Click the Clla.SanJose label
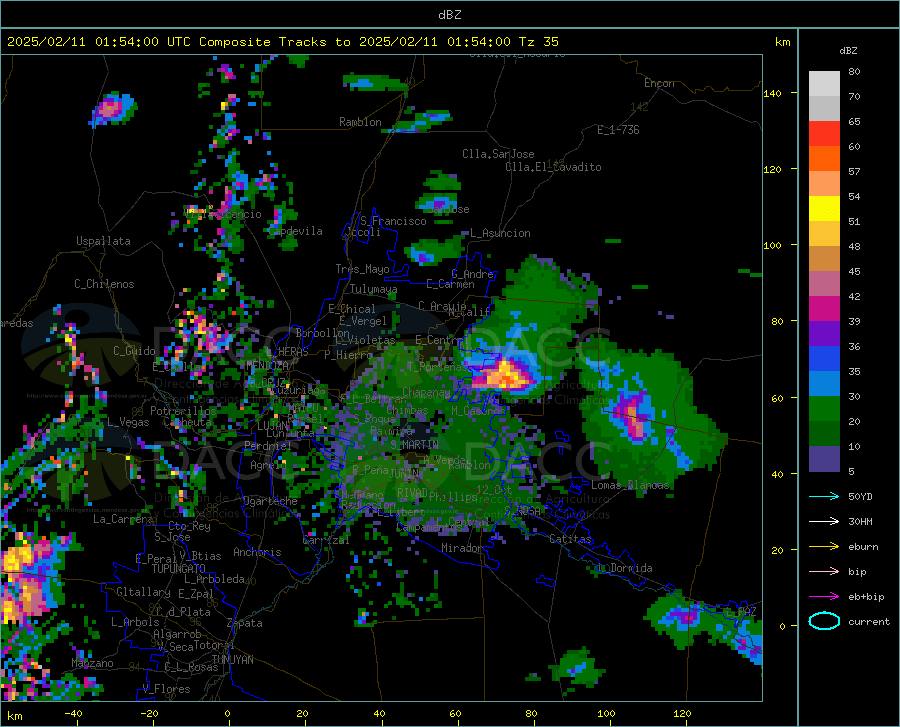This screenshot has height=727, width=900. (498, 154)
